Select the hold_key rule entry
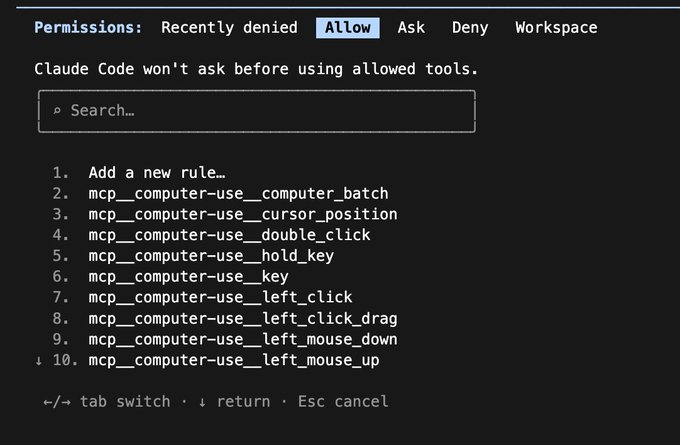 pyautogui.click(x=211, y=256)
